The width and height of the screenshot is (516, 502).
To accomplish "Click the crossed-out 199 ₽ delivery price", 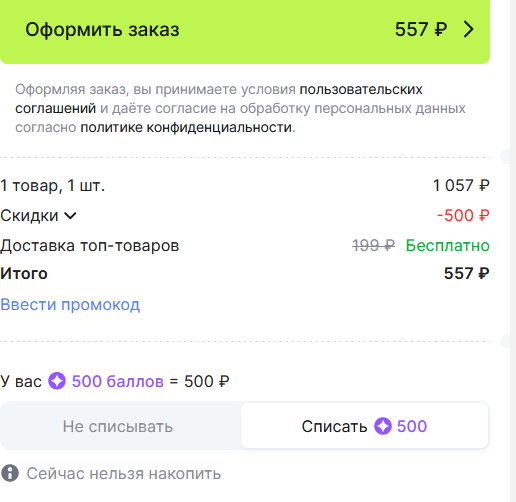I will click(373, 246).
